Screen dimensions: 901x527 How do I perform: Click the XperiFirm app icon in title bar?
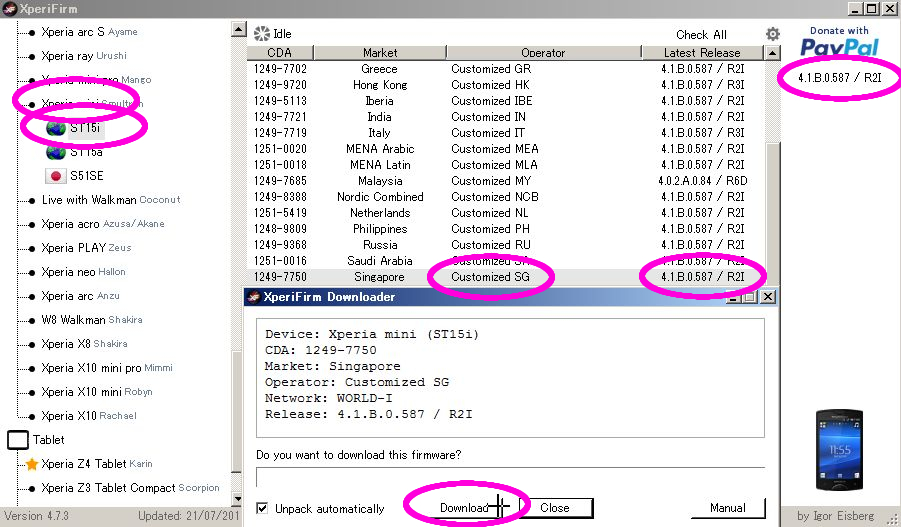(x=9, y=9)
